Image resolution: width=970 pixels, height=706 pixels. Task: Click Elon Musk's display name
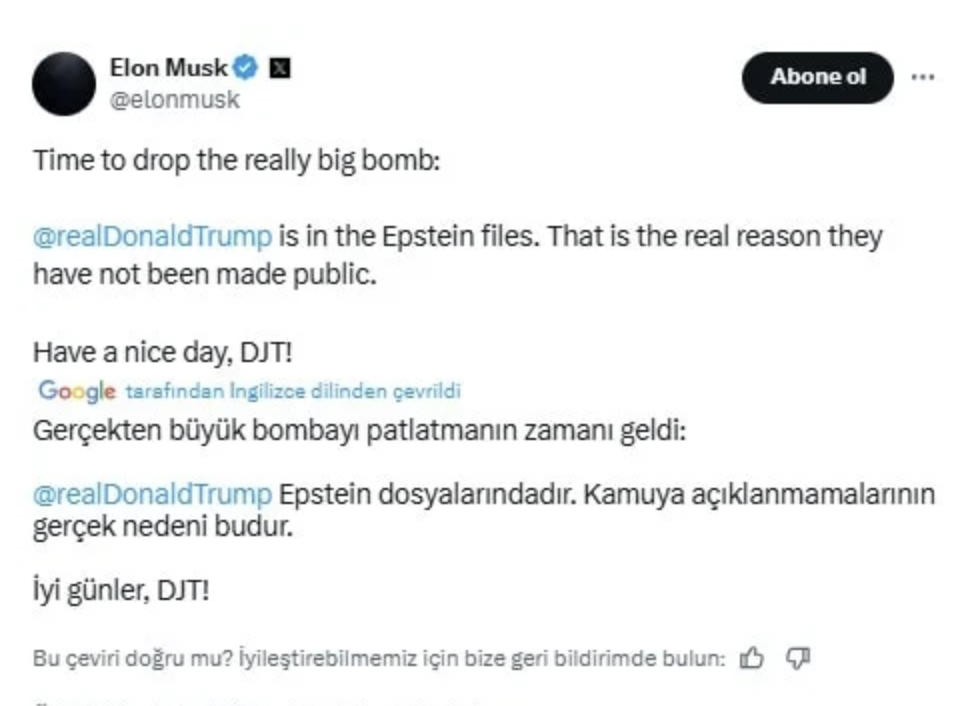click(169, 67)
